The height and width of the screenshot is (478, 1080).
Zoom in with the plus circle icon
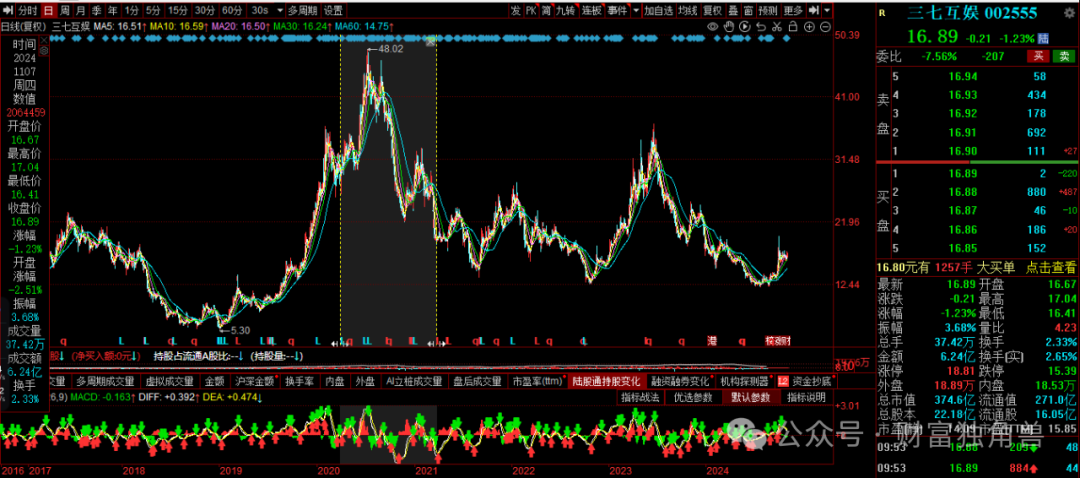coord(809,26)
